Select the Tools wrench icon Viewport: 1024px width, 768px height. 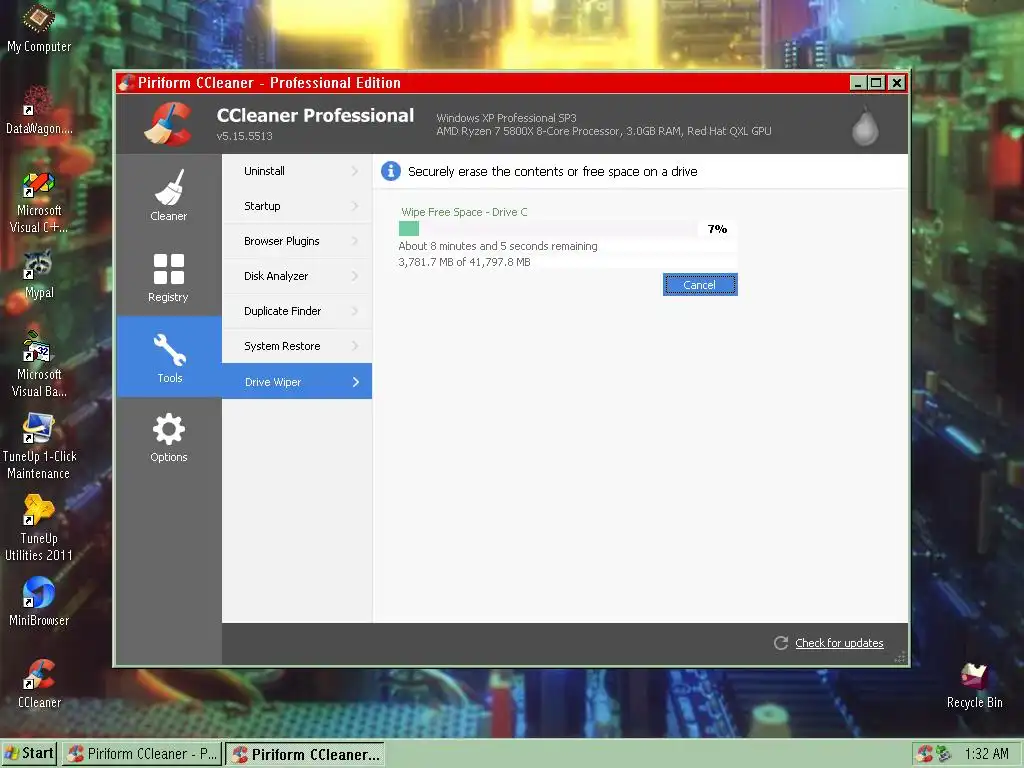[169, 349]
